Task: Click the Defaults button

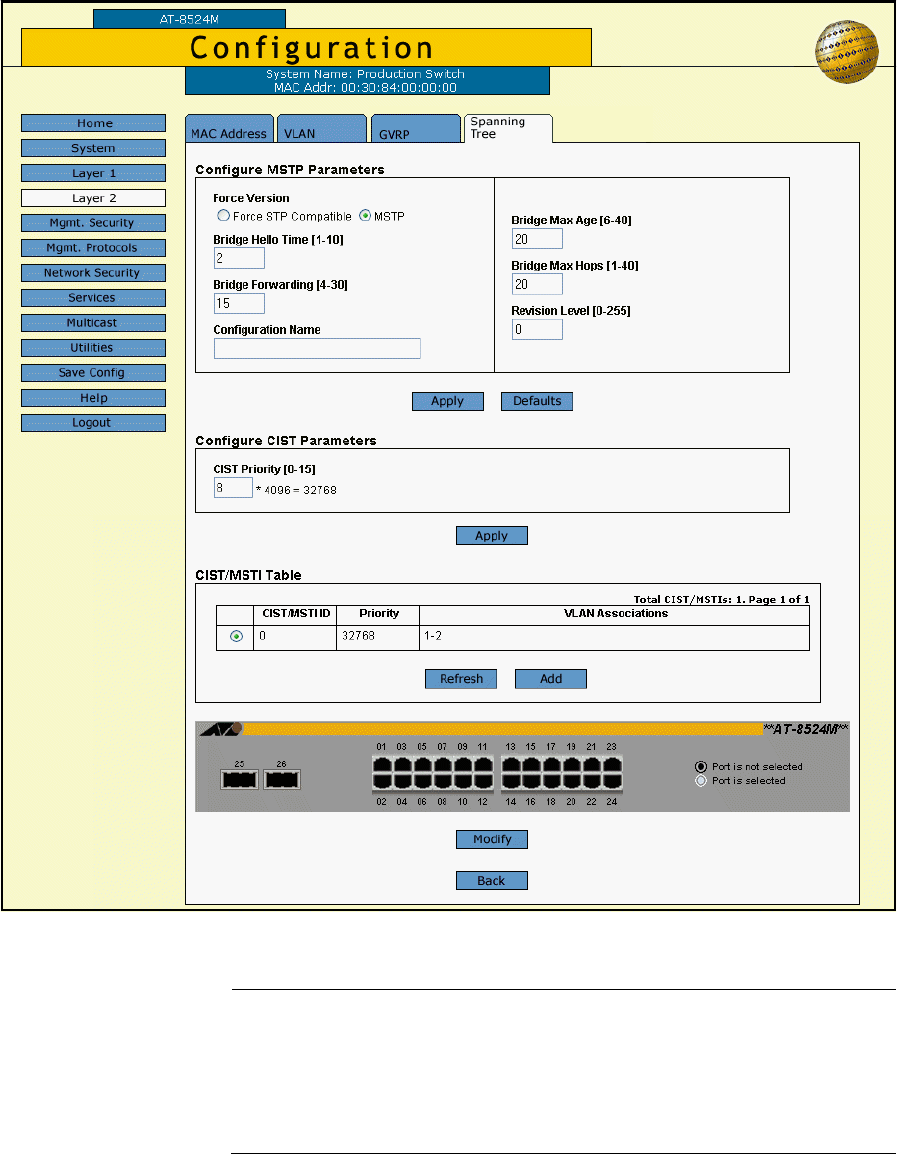Action: [537, 401]
